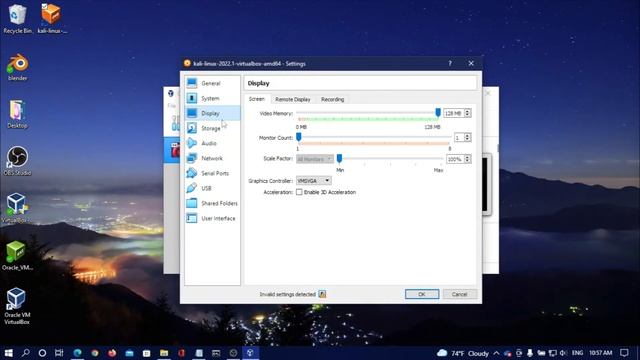This screenshot has width=640, height=360.
Task: Open the Audio settings category
Action: click(212, 143)
